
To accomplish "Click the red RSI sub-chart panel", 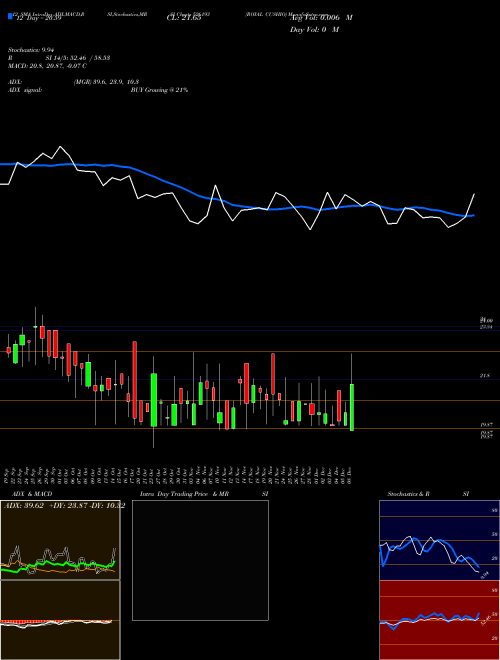I will (439, 620).
